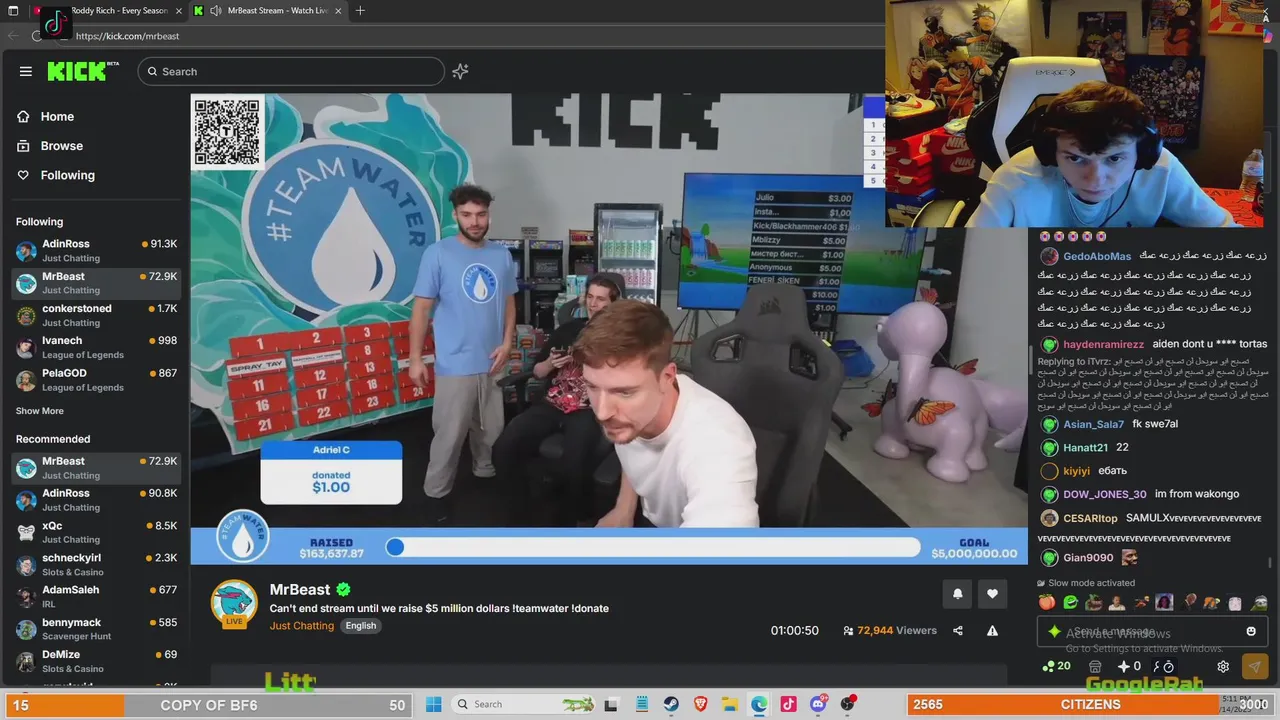The image size is (1280, 720).
Task: Open Brave browser from the taskbar
Action: coord(700,704)
